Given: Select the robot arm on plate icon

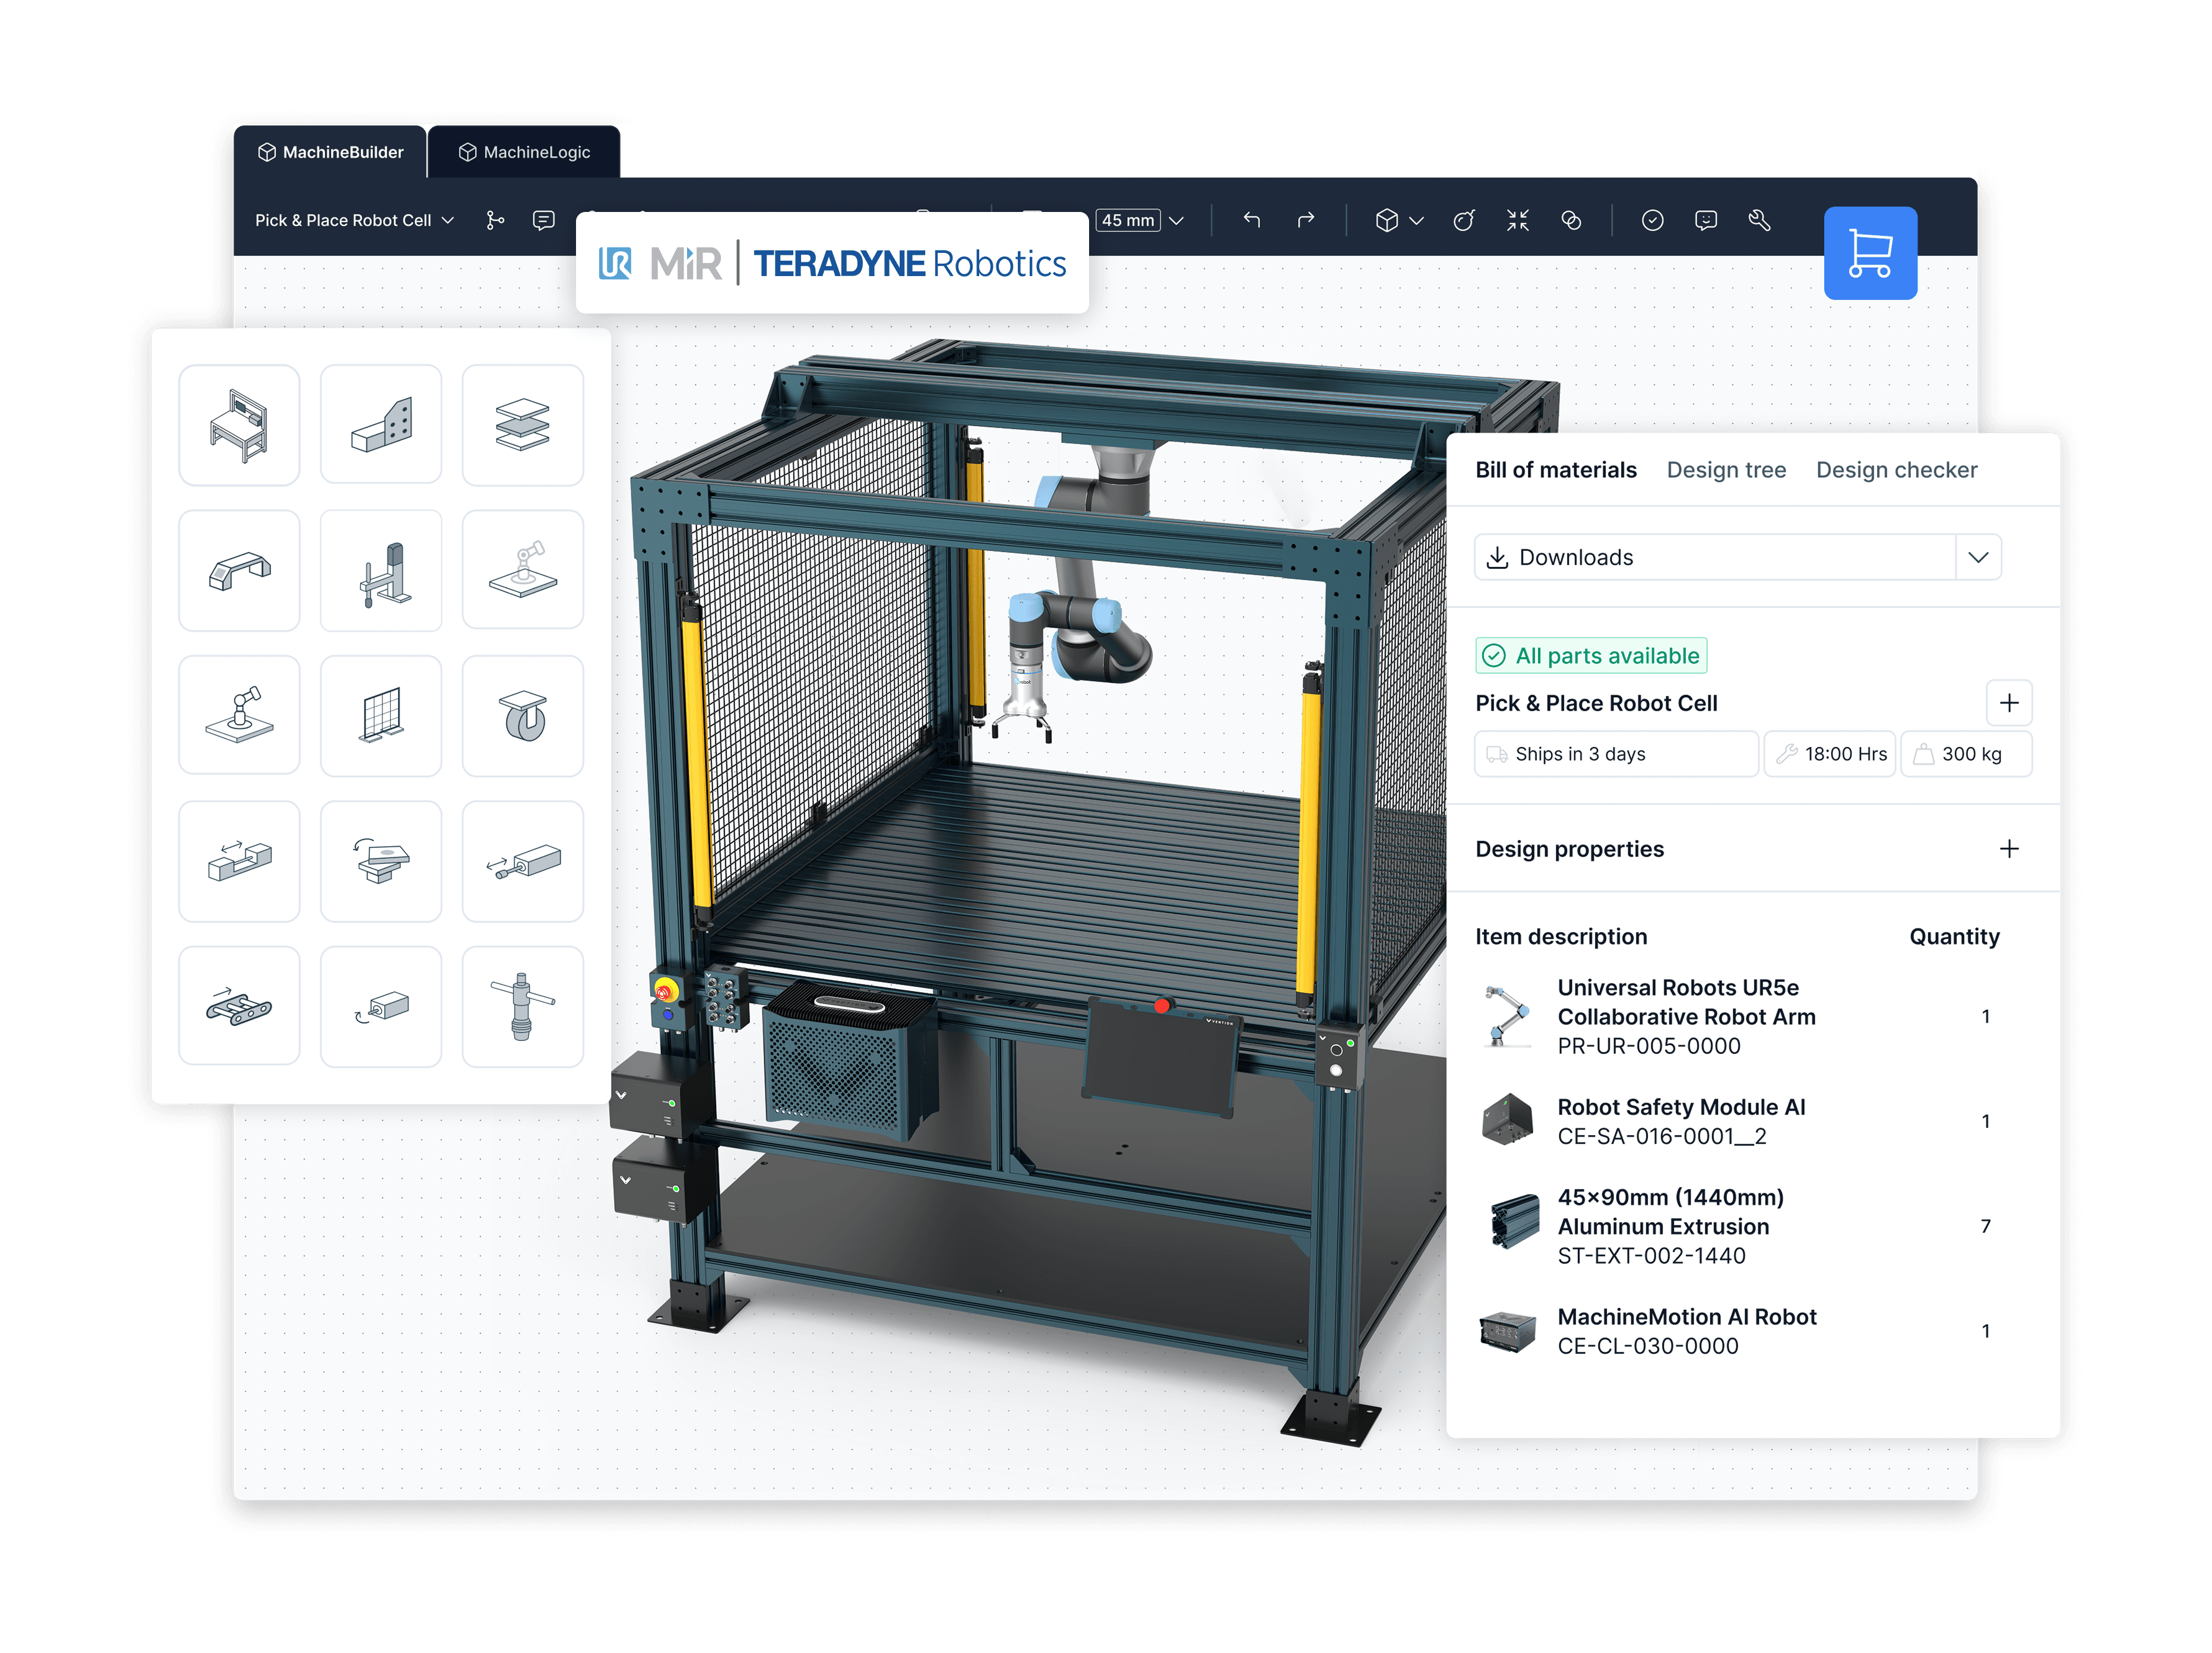Looking at the screenshot, I should coord(523,570).
